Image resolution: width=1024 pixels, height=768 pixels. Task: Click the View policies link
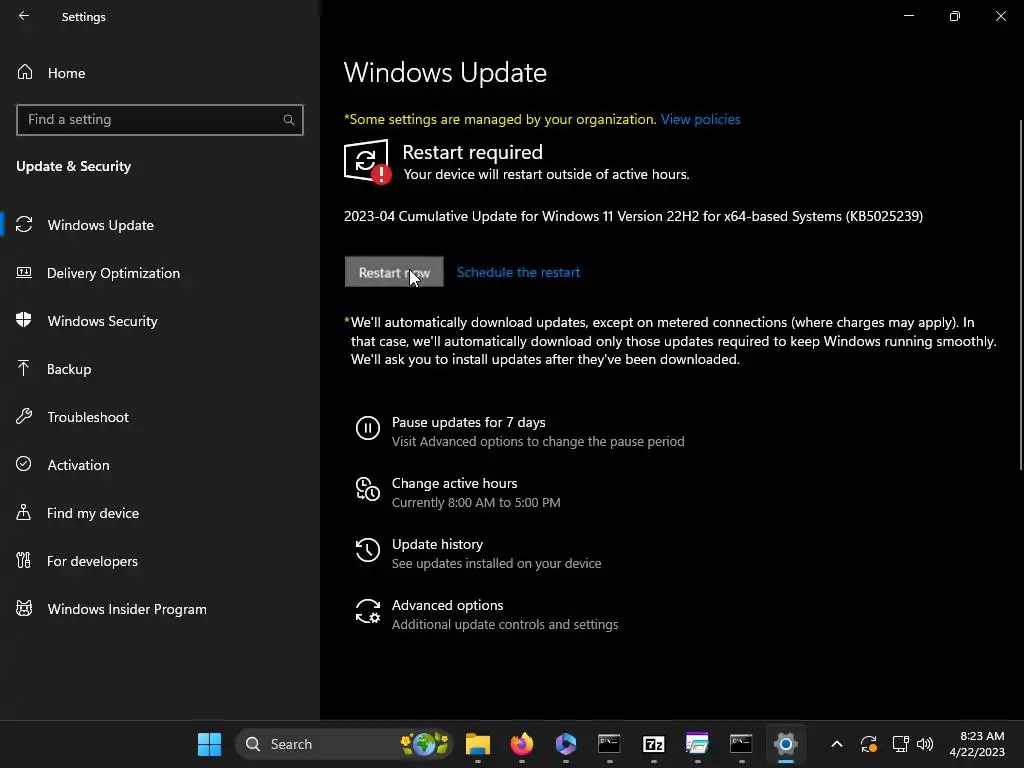[700, 120]
